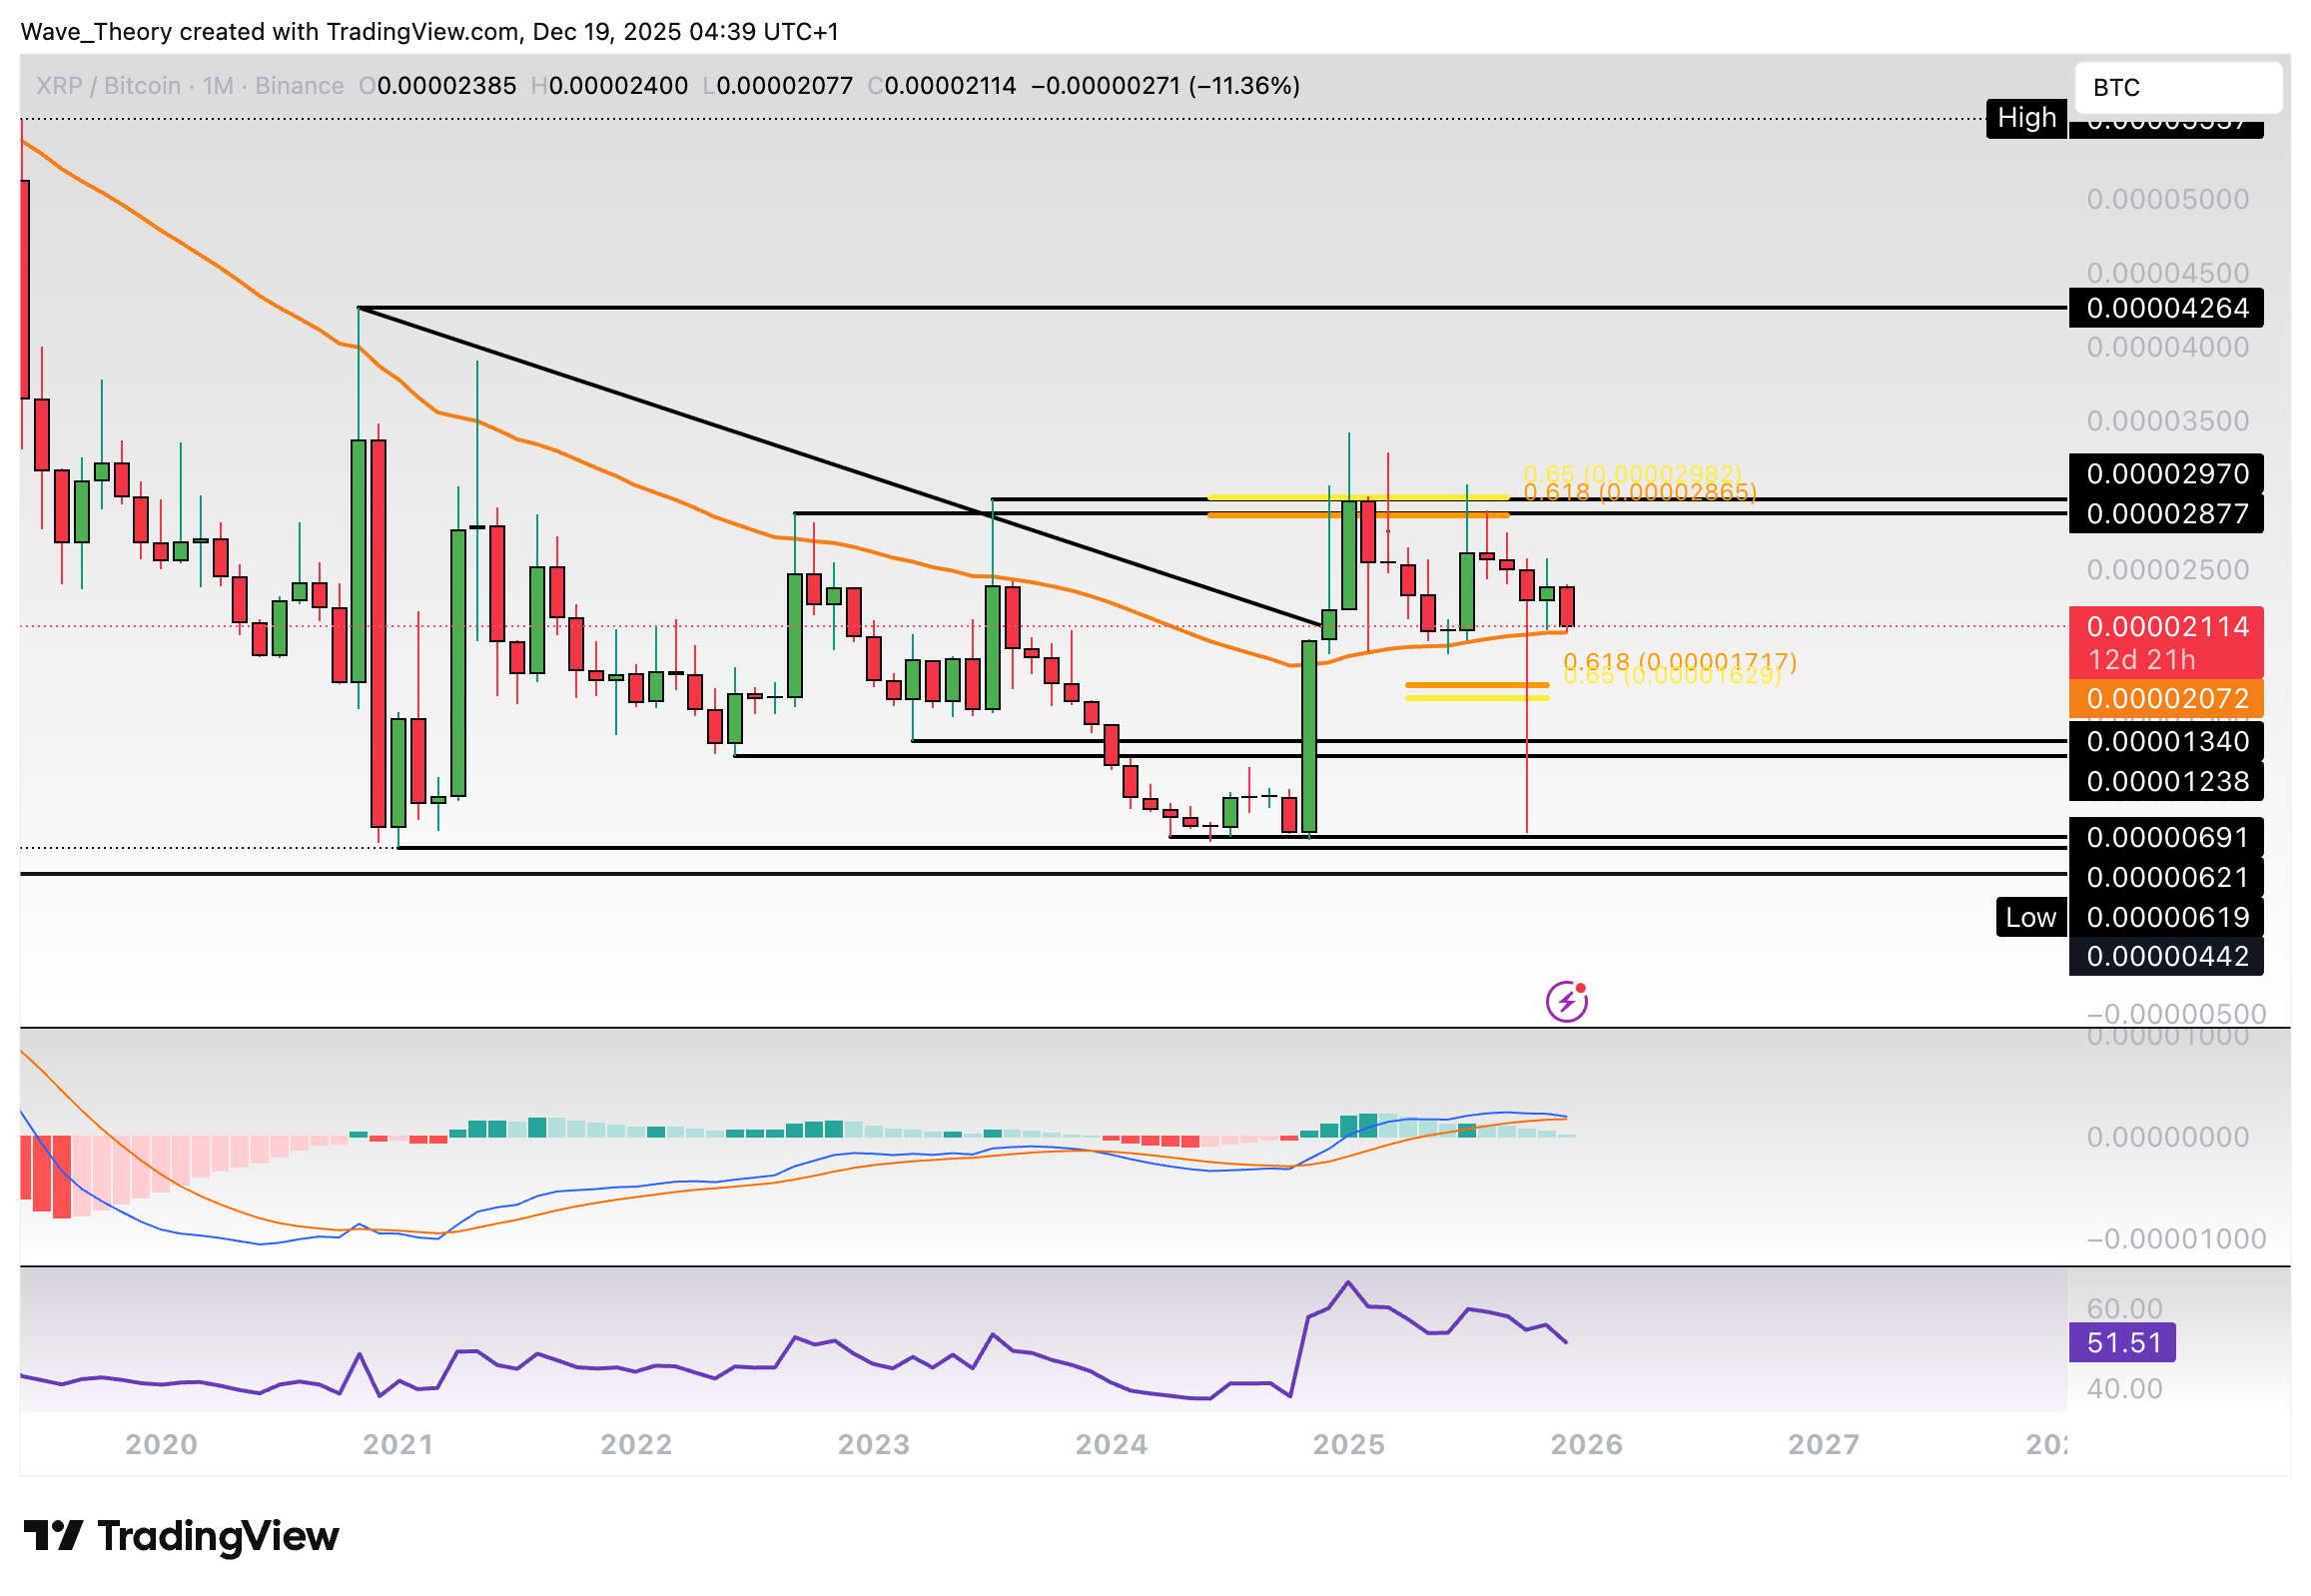
Task: Click the red current price label 0.00002114
Action: click(2165, 627)
